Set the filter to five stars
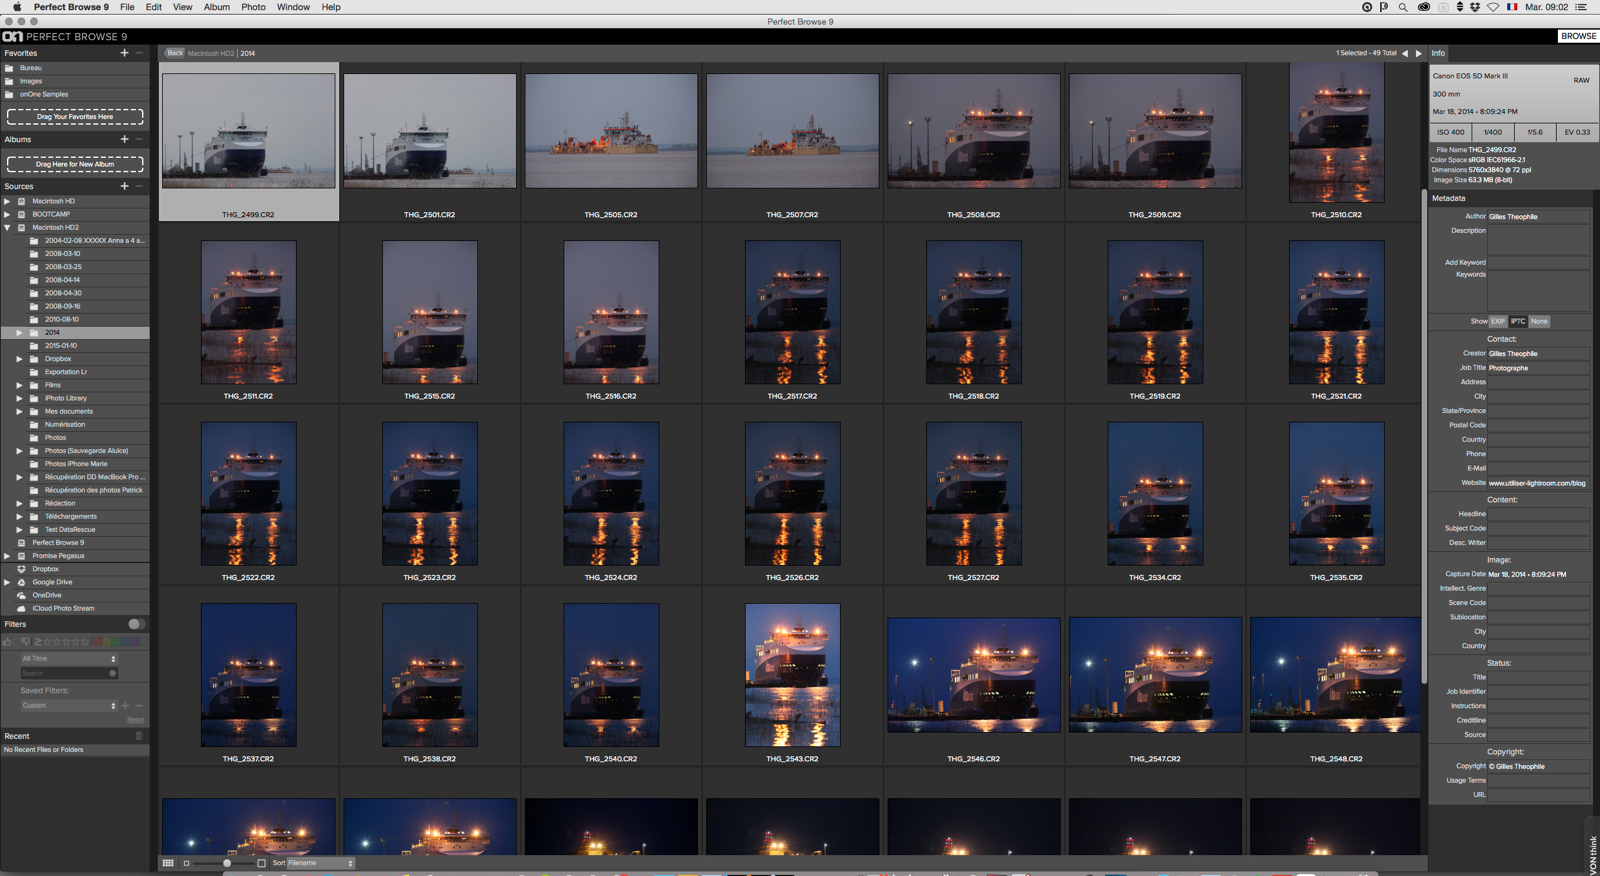 point(85,642)
